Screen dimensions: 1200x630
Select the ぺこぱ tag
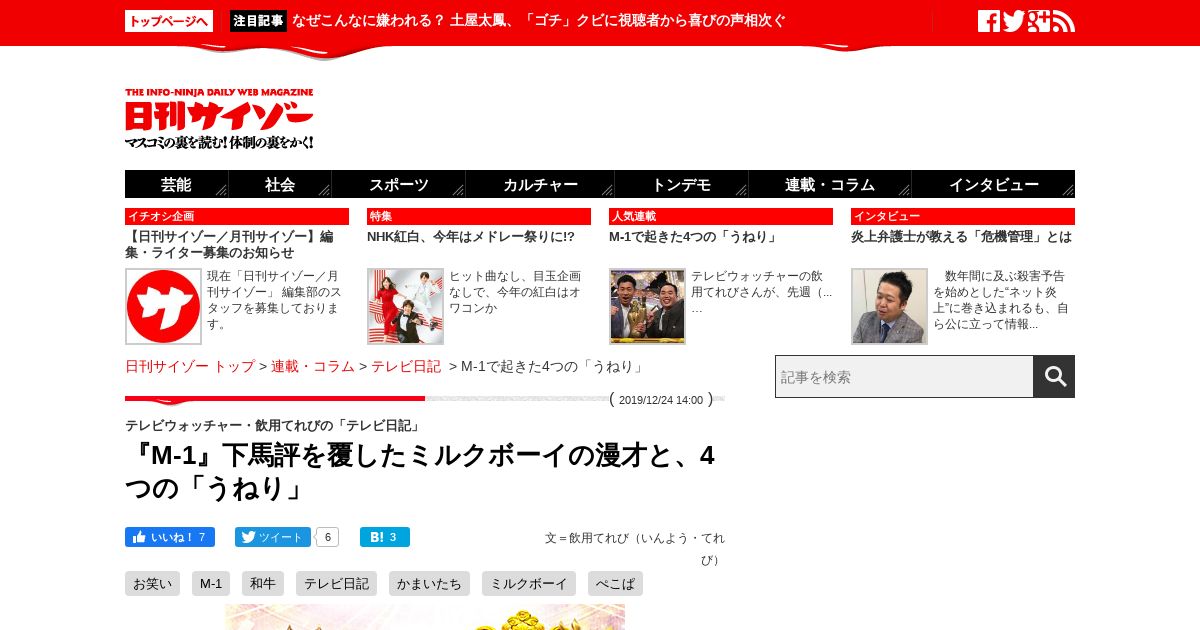tap(615, 584)
